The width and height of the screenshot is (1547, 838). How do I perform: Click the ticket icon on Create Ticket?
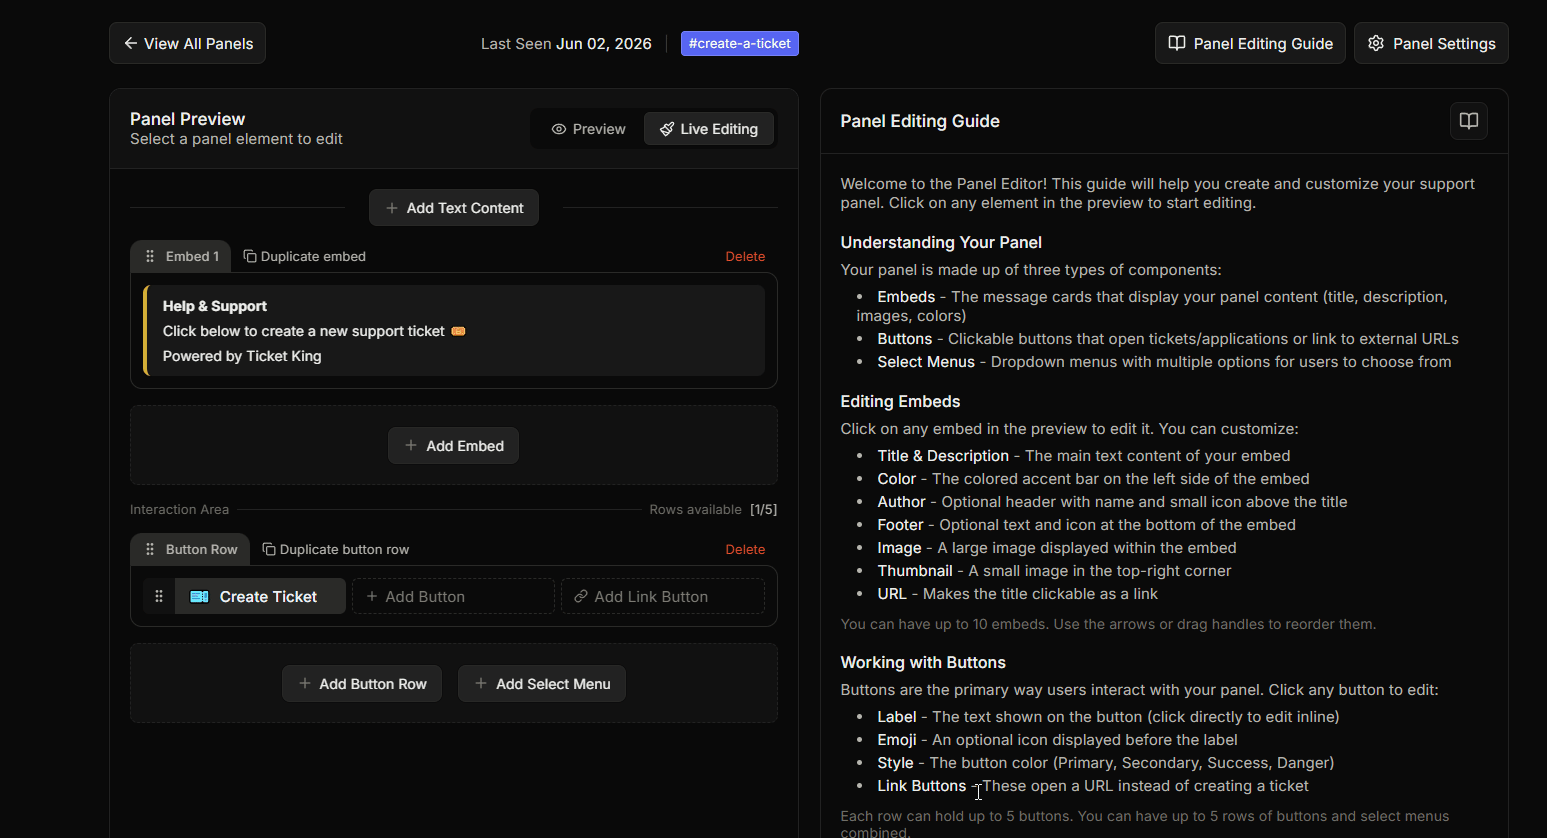coord(200,597)
